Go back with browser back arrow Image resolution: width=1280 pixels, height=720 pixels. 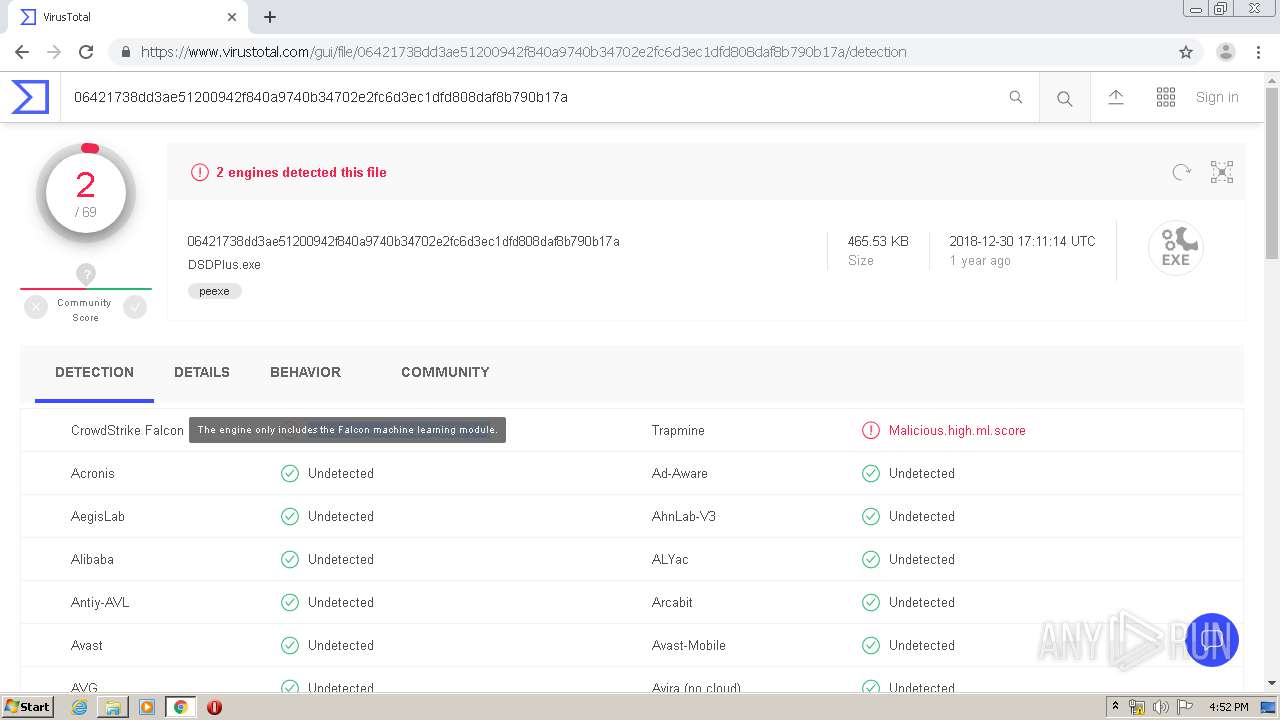coord(22,52)
